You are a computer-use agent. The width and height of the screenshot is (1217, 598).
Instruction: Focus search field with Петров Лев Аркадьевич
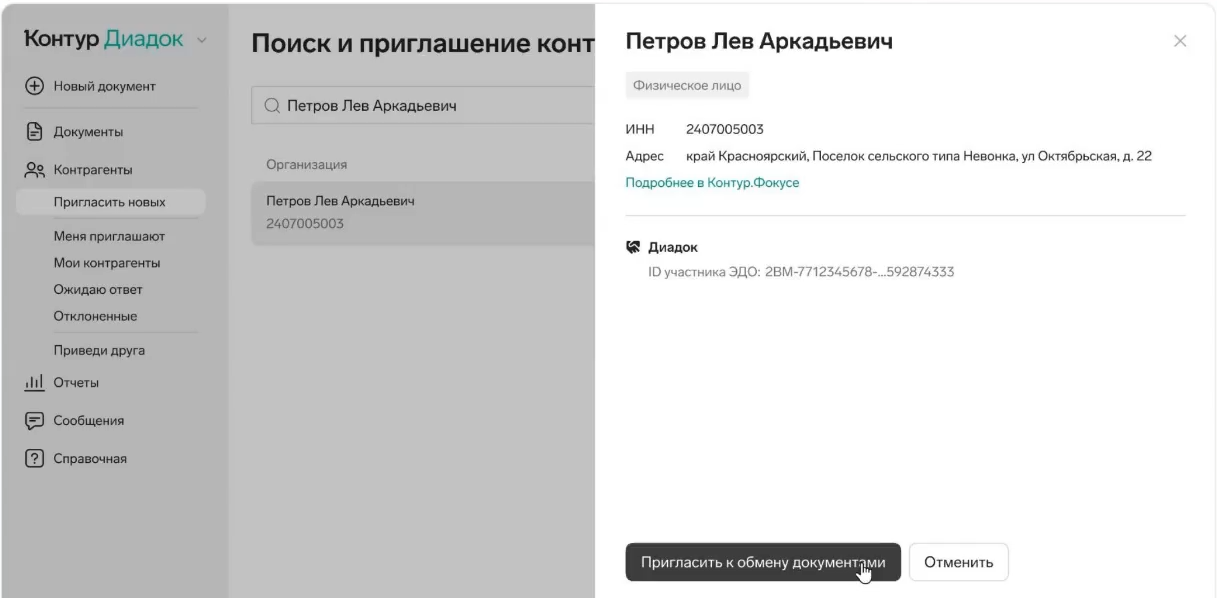tap(422, 105)
